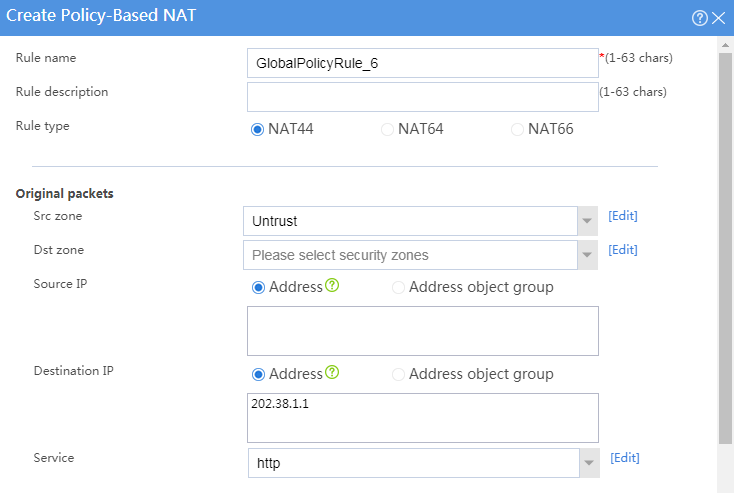The height and width of the screenshot is (493, 734).
Task: Click the Rule description input field
Action: [423, 97]
